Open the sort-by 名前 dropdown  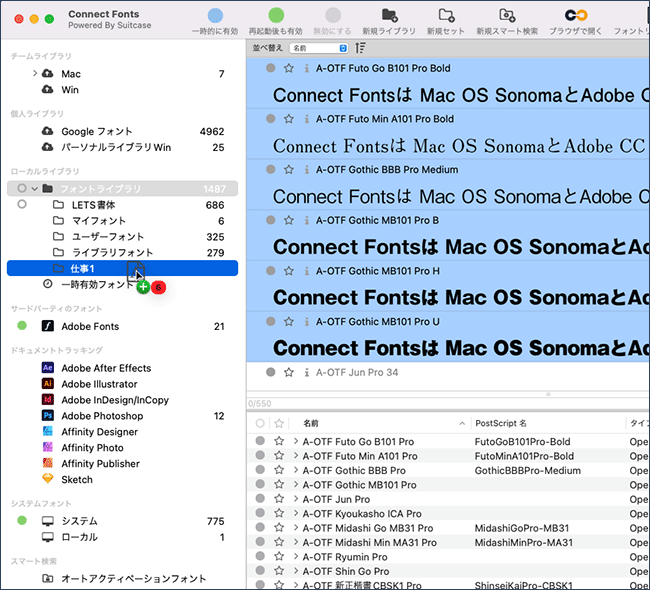[319, 48]
